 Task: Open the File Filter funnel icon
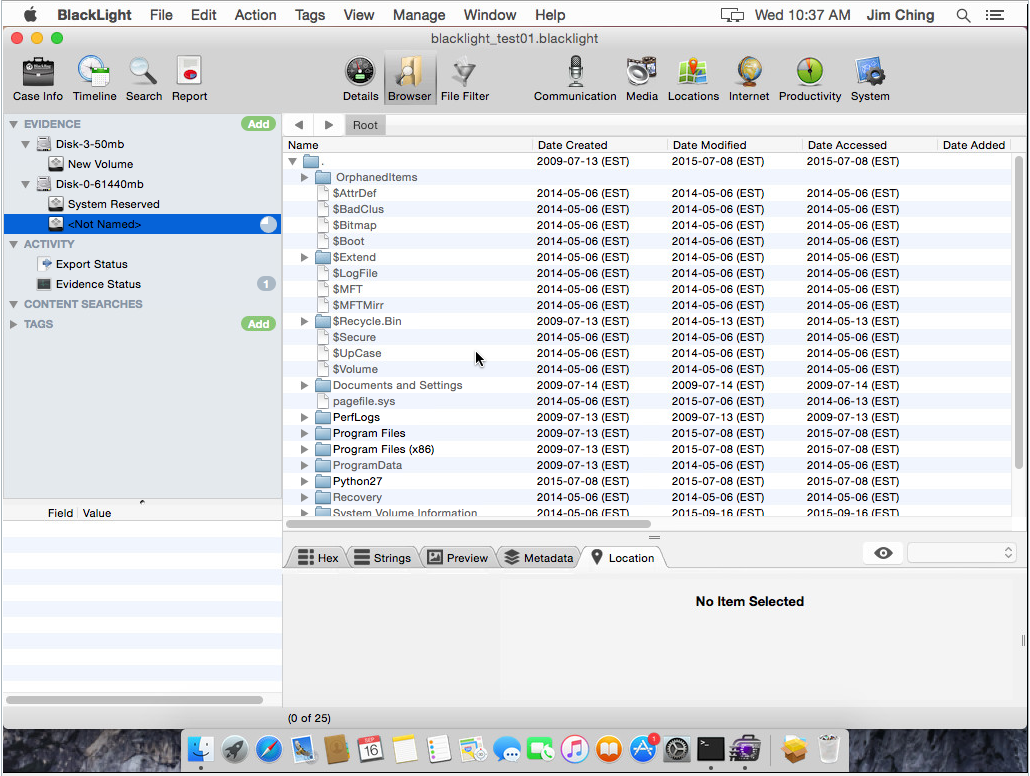(464, 79)
